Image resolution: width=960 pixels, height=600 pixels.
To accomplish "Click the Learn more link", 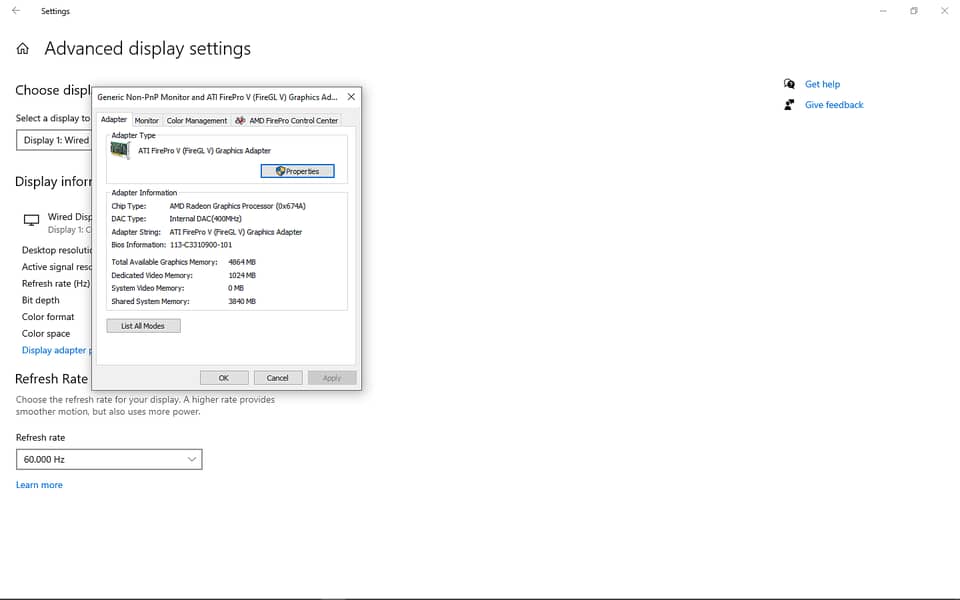I will [39, 485].
